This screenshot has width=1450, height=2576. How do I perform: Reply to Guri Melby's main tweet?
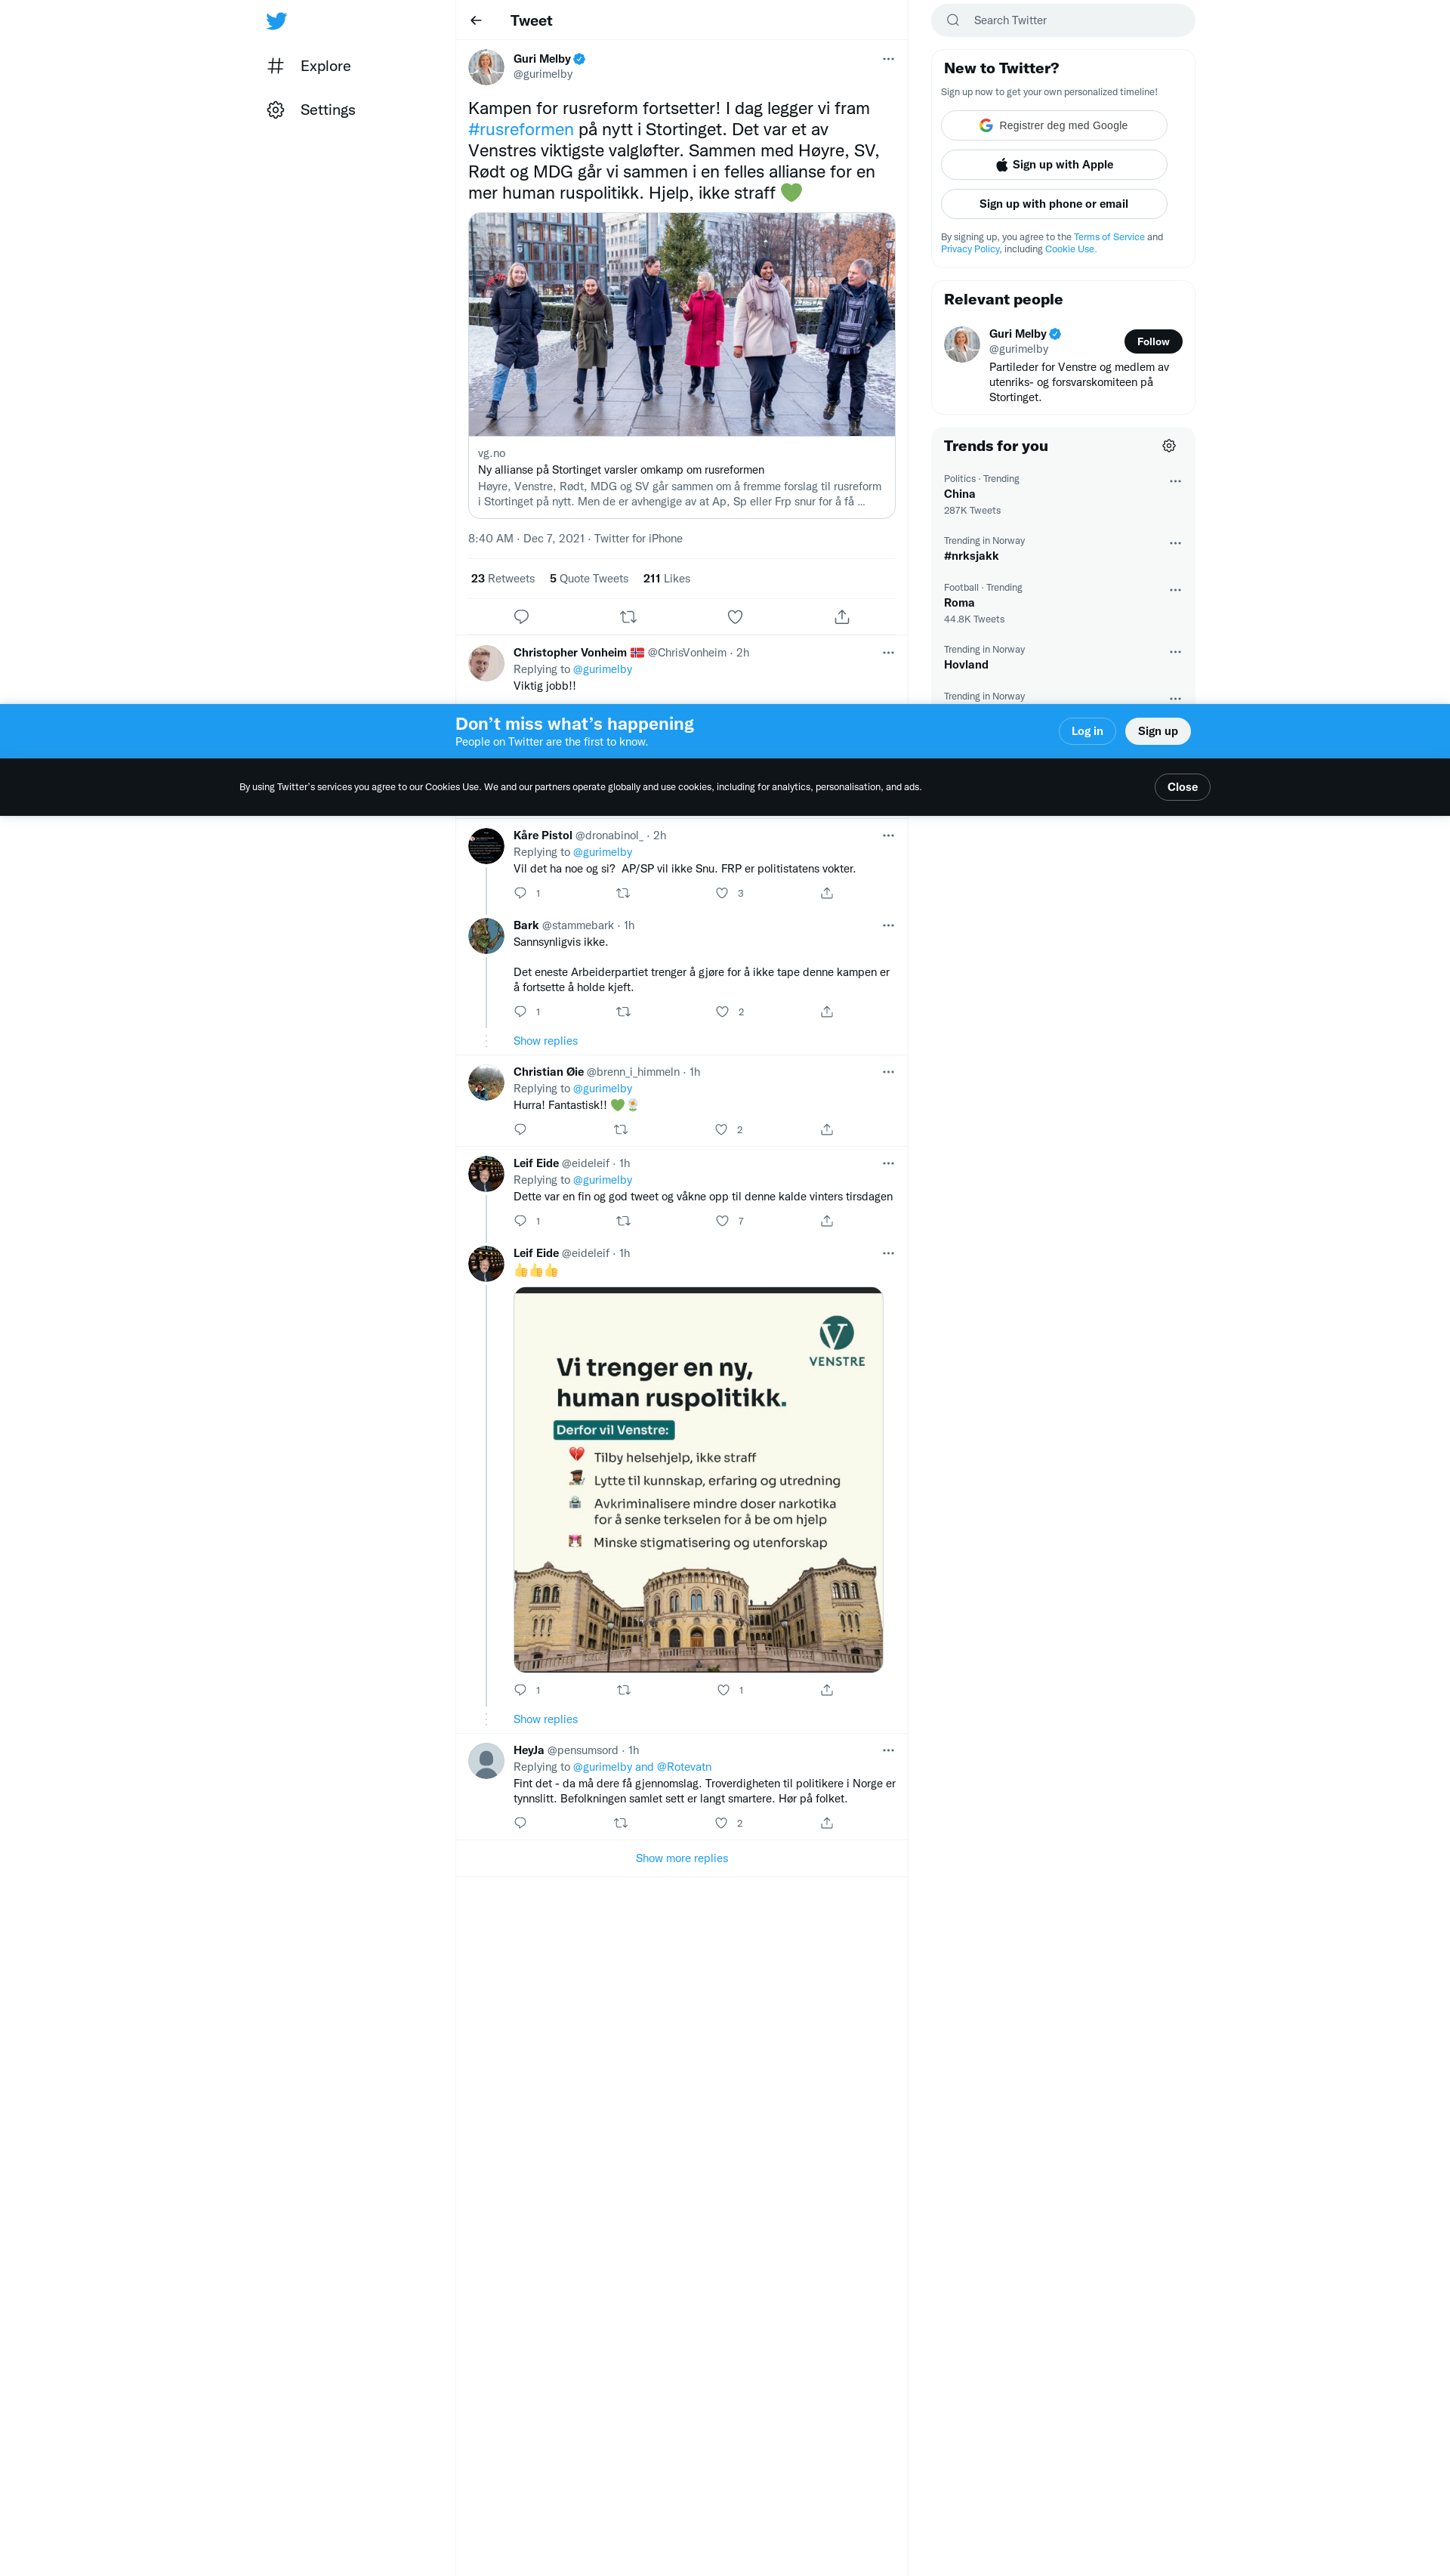click(x=521, y=617)
